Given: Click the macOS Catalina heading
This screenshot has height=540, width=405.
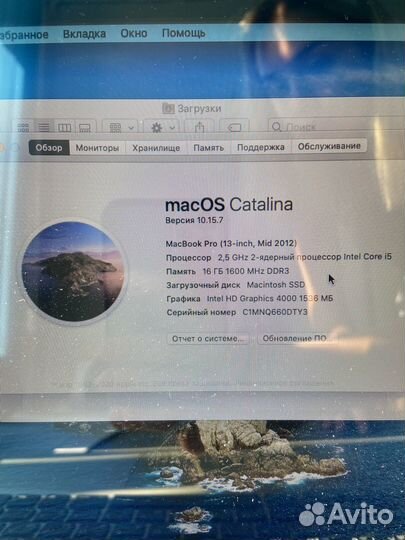Looking at the screenshot, I should pyautogui.click(x=229, y=205).
